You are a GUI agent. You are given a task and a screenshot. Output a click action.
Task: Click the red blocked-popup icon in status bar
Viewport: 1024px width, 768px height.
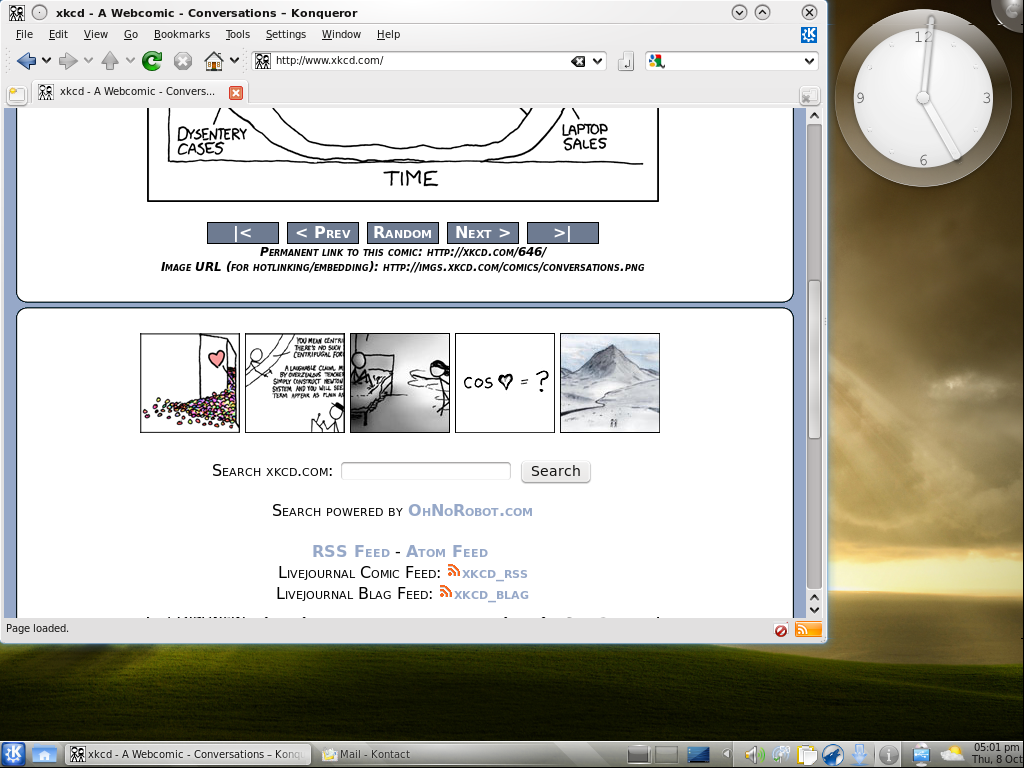tap(781, 630)
